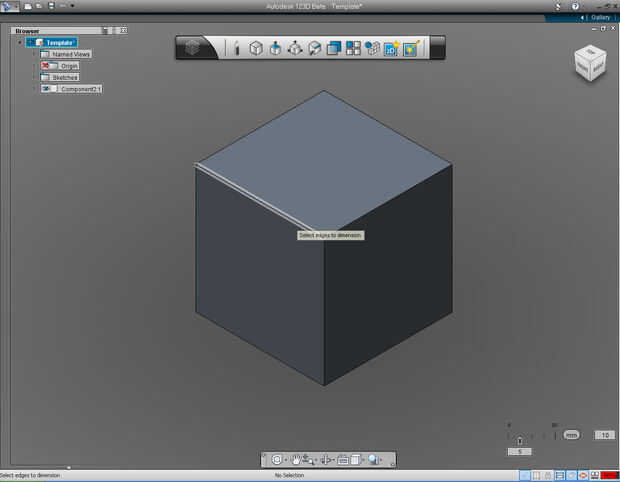Viewport: 620px width, 482px height.
Task: Select the Press/Pull tool icon
Action: point(275,48)
